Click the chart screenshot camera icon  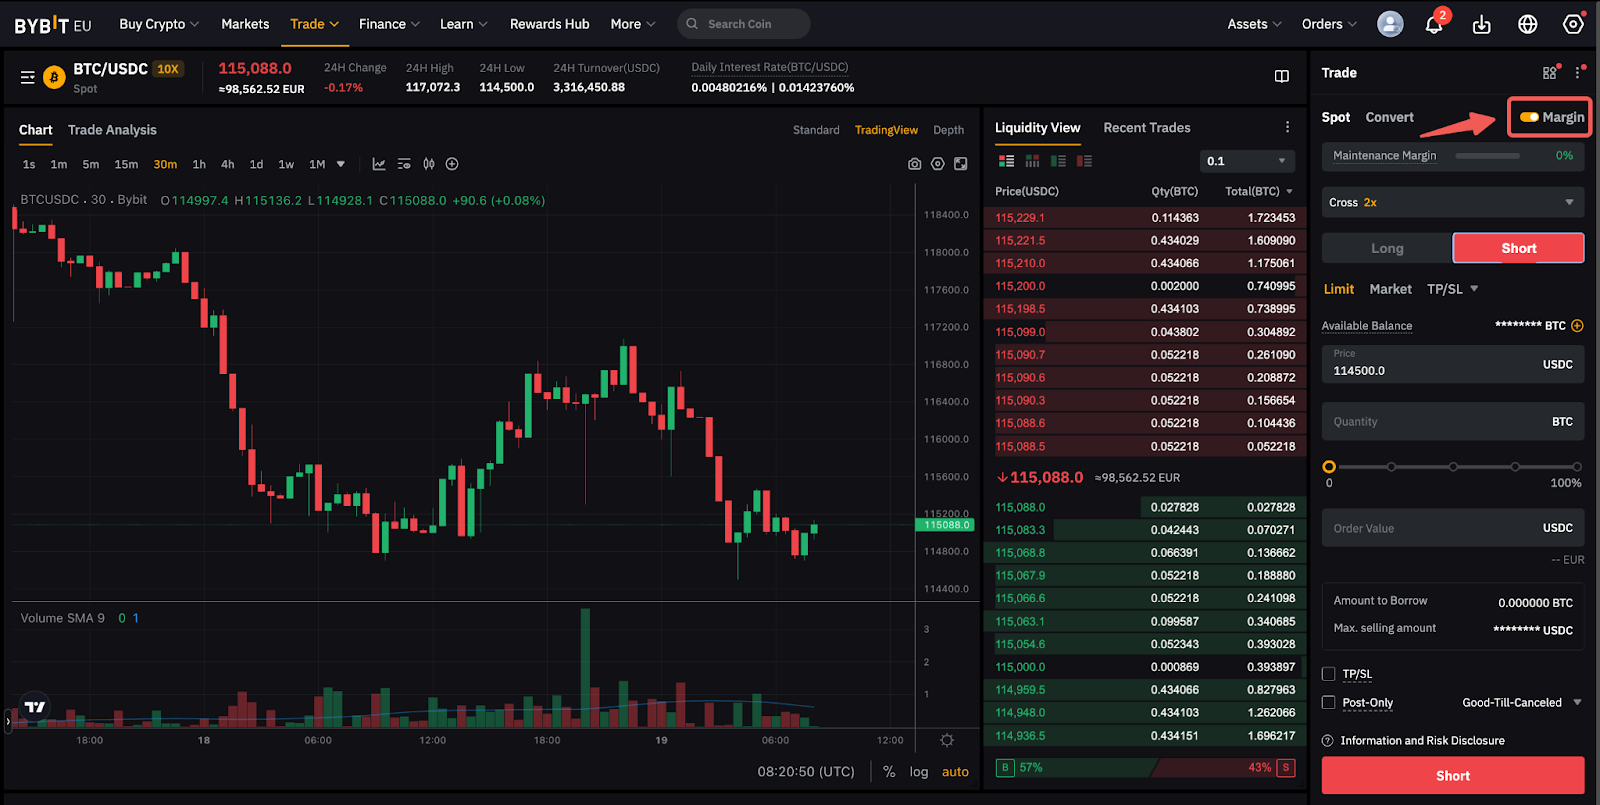point(914,164)
